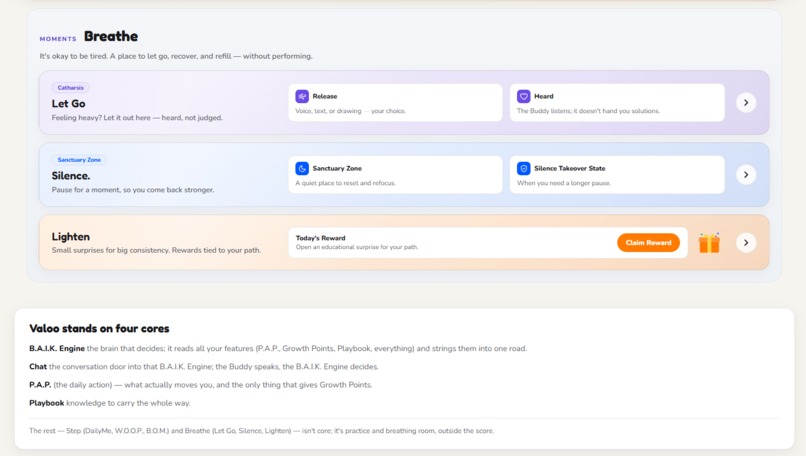
Task: Click the purple Release icon
Action: point(302,96)
